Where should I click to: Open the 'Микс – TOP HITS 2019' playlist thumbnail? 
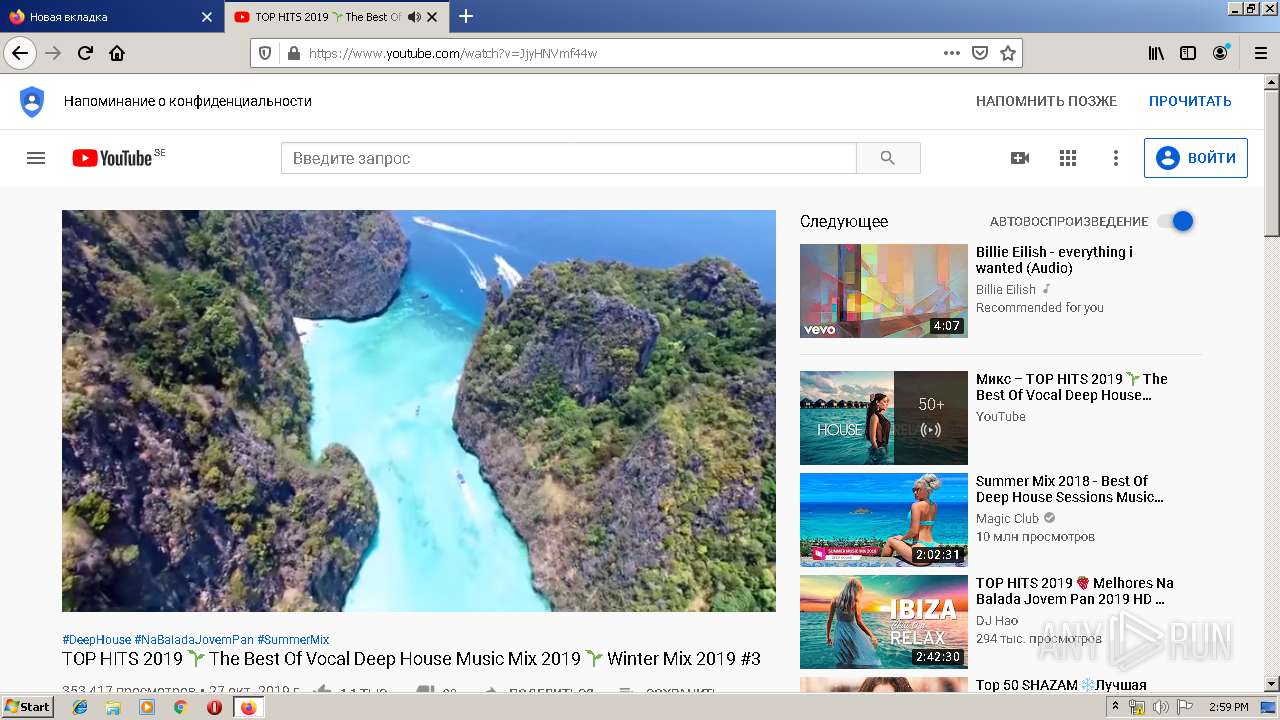(884, 418)
